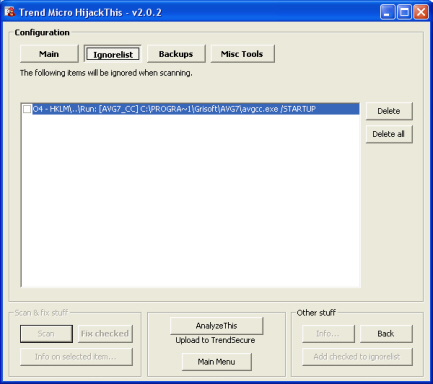
Task: Click the Upload to TrendSecure label
Action: pos(215,340)
